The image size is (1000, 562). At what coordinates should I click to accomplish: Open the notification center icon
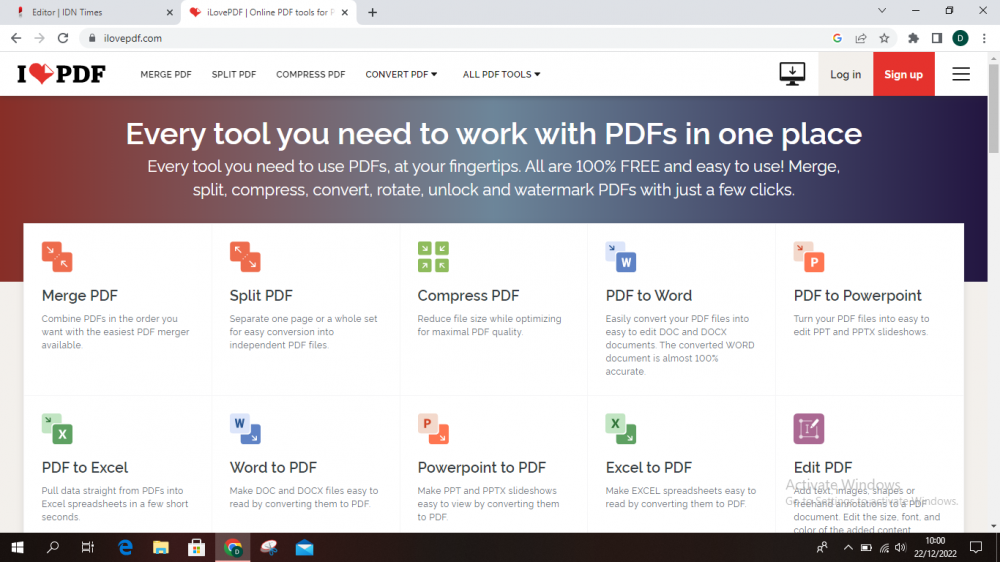[x=976, y=547]
